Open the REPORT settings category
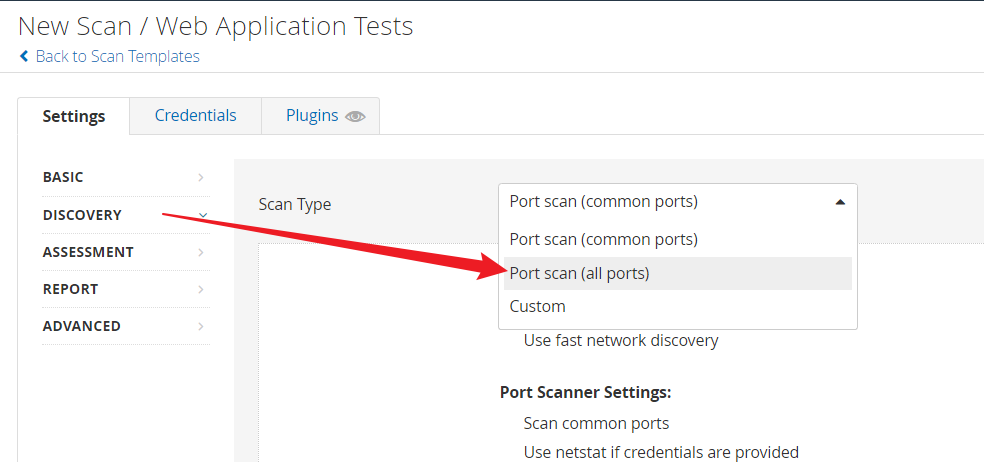984x462 pixels. [x=70, y=289]
